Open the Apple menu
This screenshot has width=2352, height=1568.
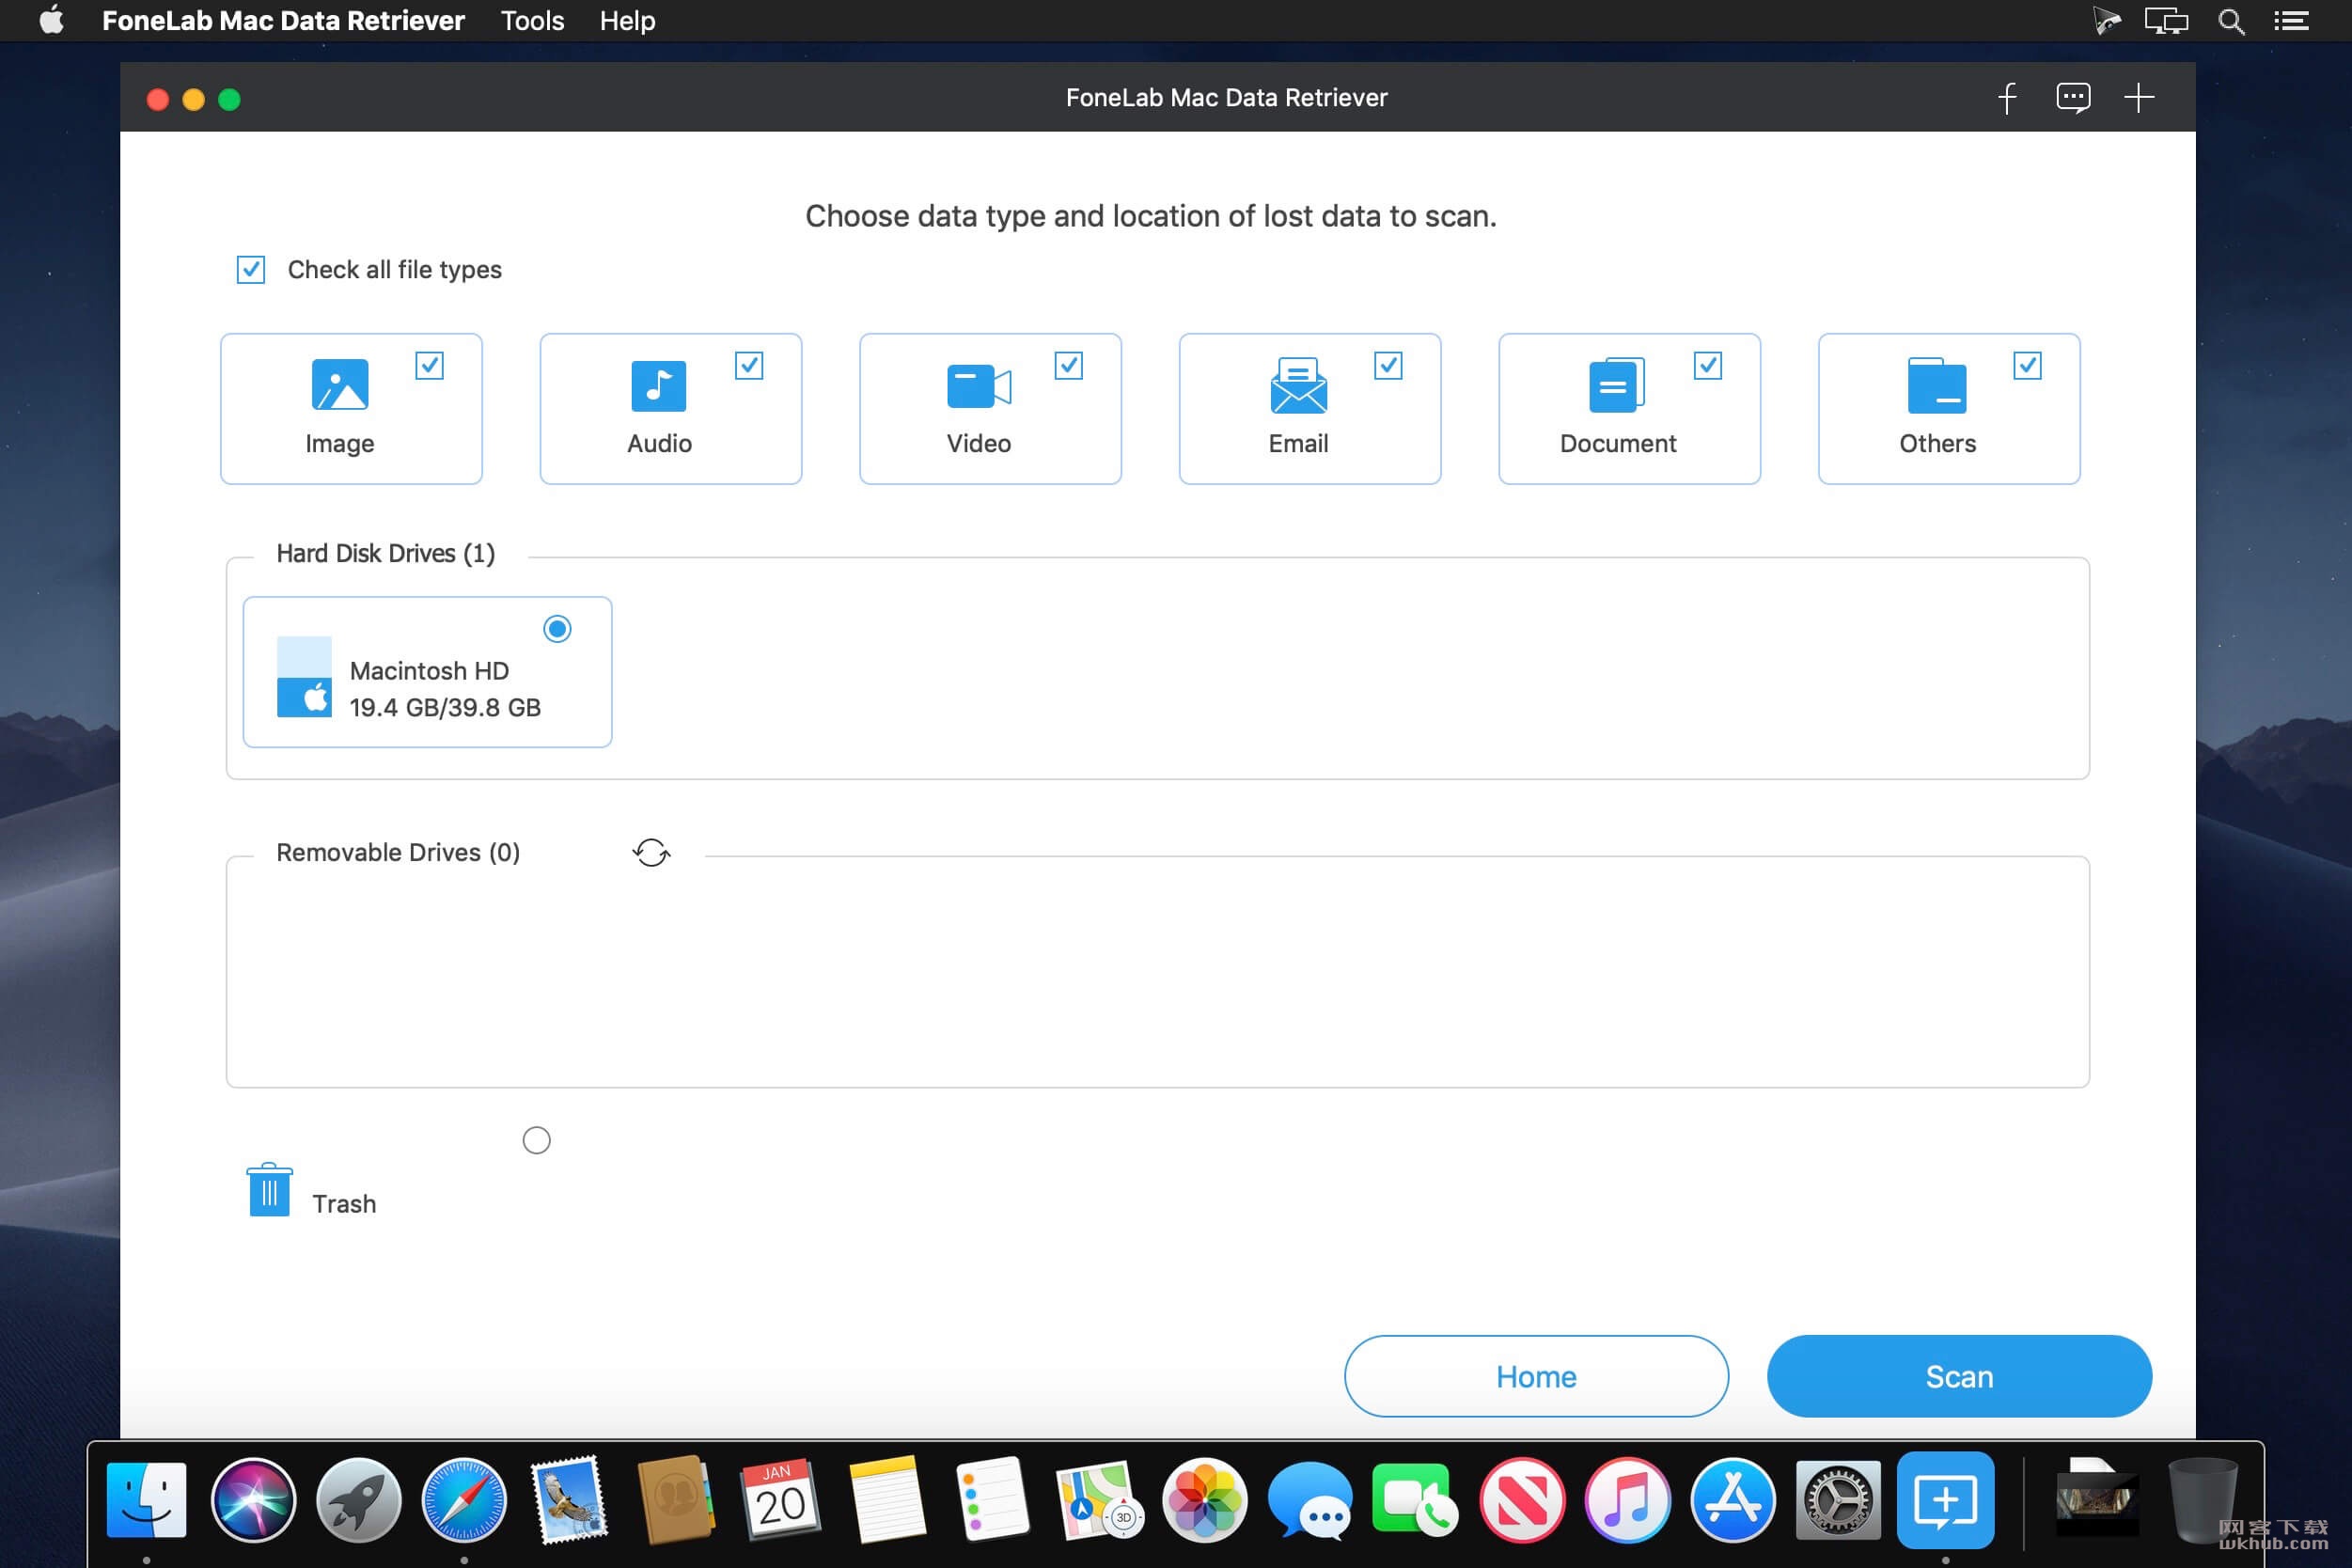[52, 20]
